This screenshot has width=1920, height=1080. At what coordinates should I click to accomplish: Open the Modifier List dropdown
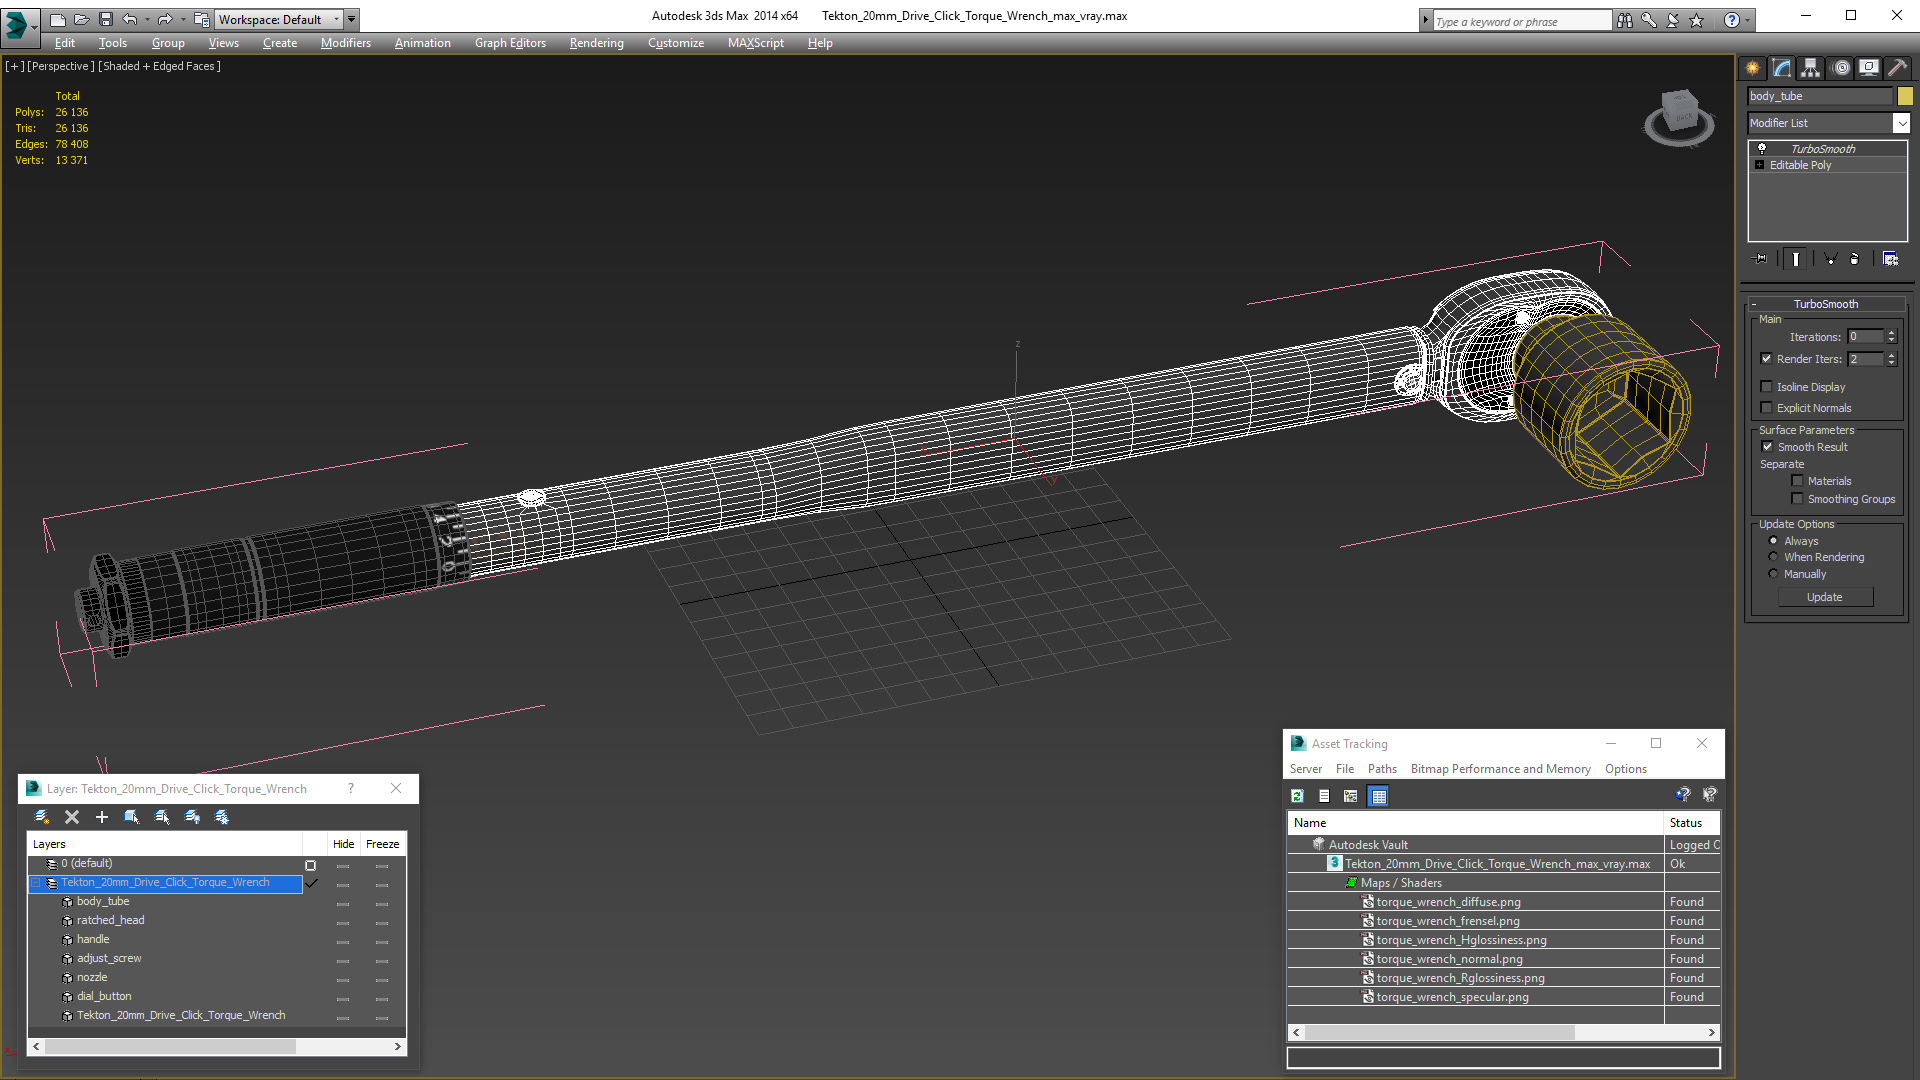pyautogui.click(x=1901, y=123)
